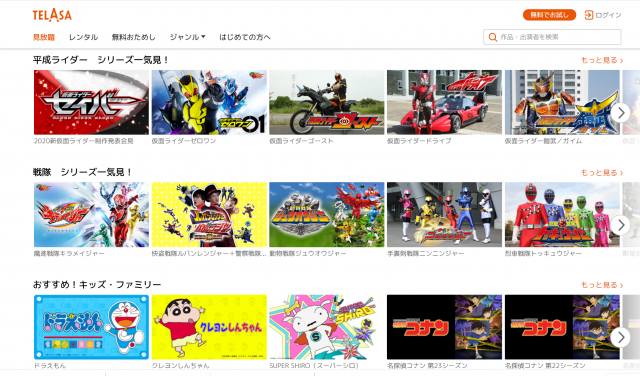640x376 pixels.
Task: Click the クレヨンしんちゃん title text
Action: tap(180, 366)
